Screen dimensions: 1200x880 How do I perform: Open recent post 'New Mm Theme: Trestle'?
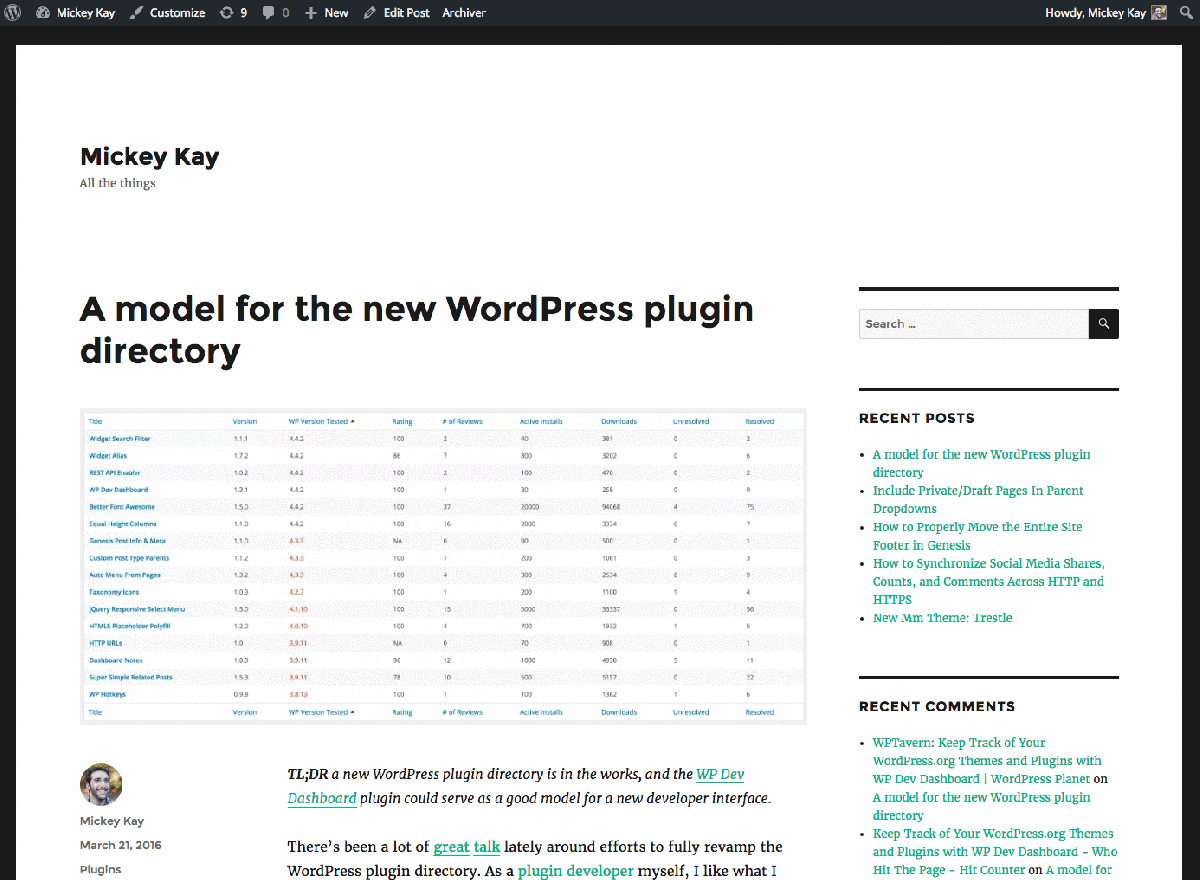(942, 618)
